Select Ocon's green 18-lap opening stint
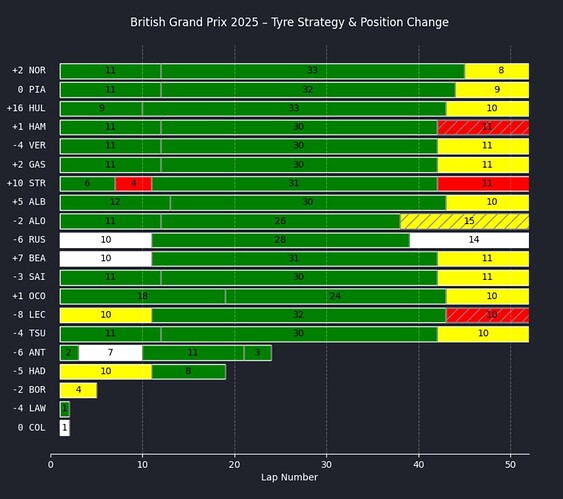This screenshot has width=563, height=499. 143,296
